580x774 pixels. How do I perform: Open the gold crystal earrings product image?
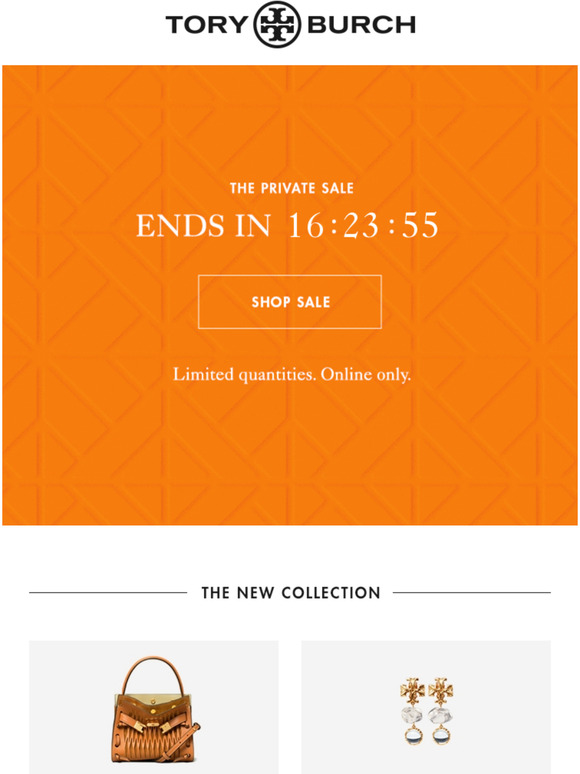click(x=426, y=710)
